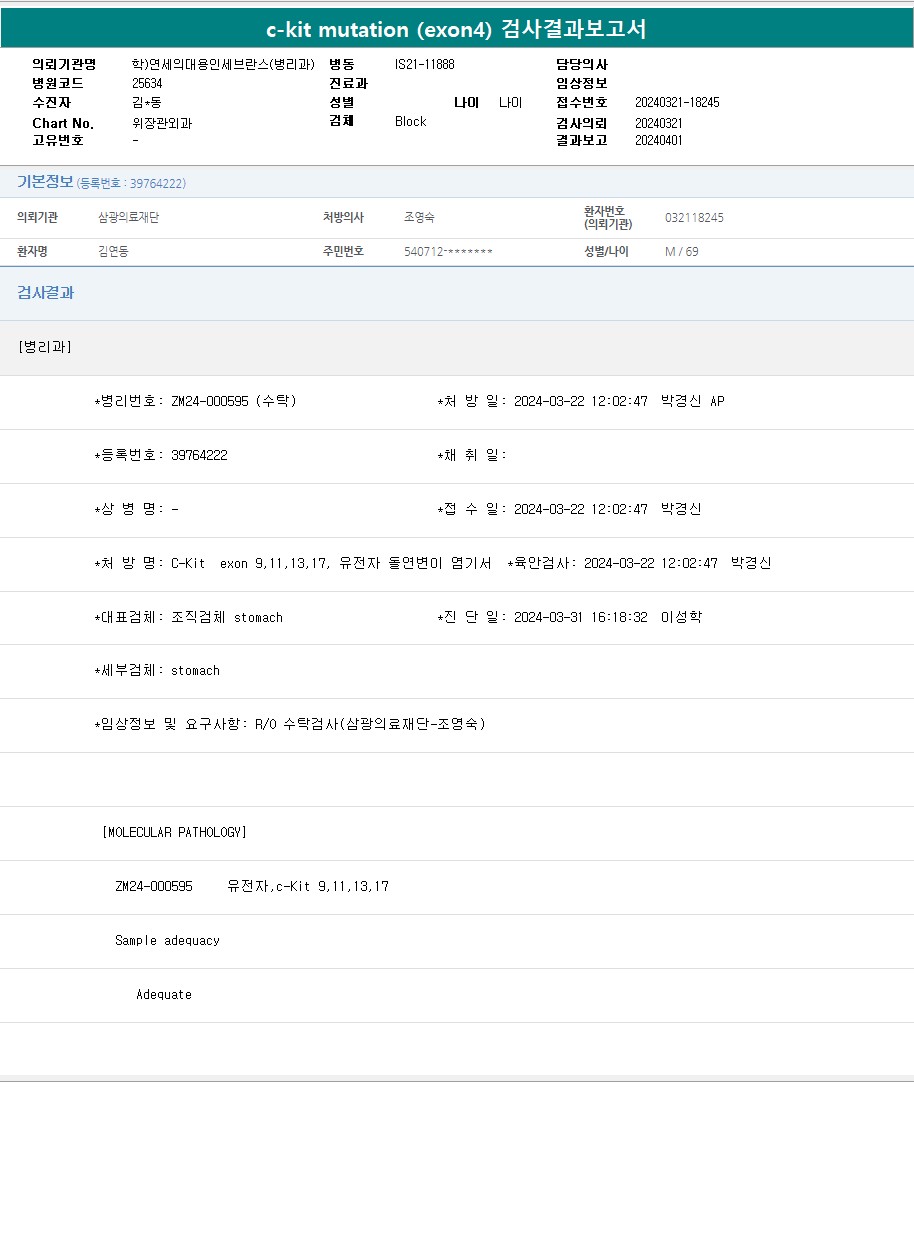The width and height of the screenshot is (914, 1242).
Task: Select the 접수번호 value 20240321-18245
Action: [x=677, y=103]
